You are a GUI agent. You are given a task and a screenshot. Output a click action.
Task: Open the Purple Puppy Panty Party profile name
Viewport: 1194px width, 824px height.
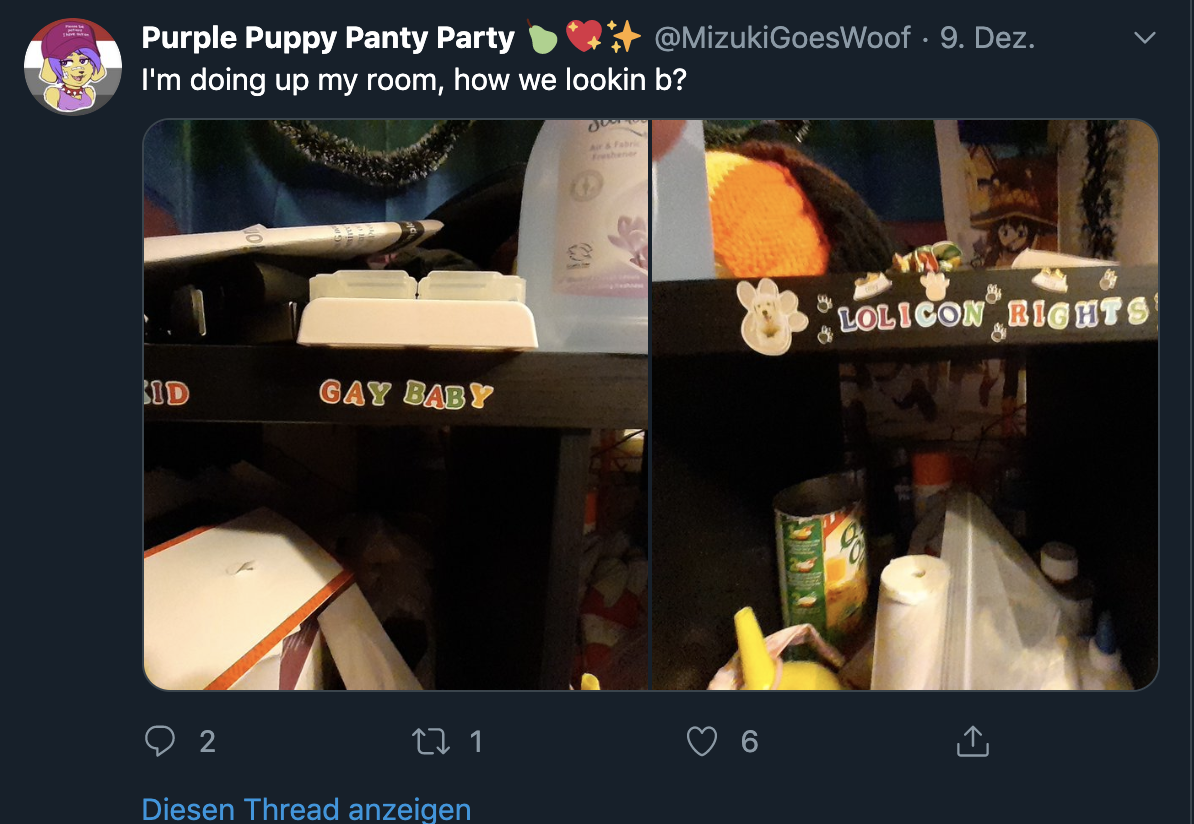pos(328,37)
